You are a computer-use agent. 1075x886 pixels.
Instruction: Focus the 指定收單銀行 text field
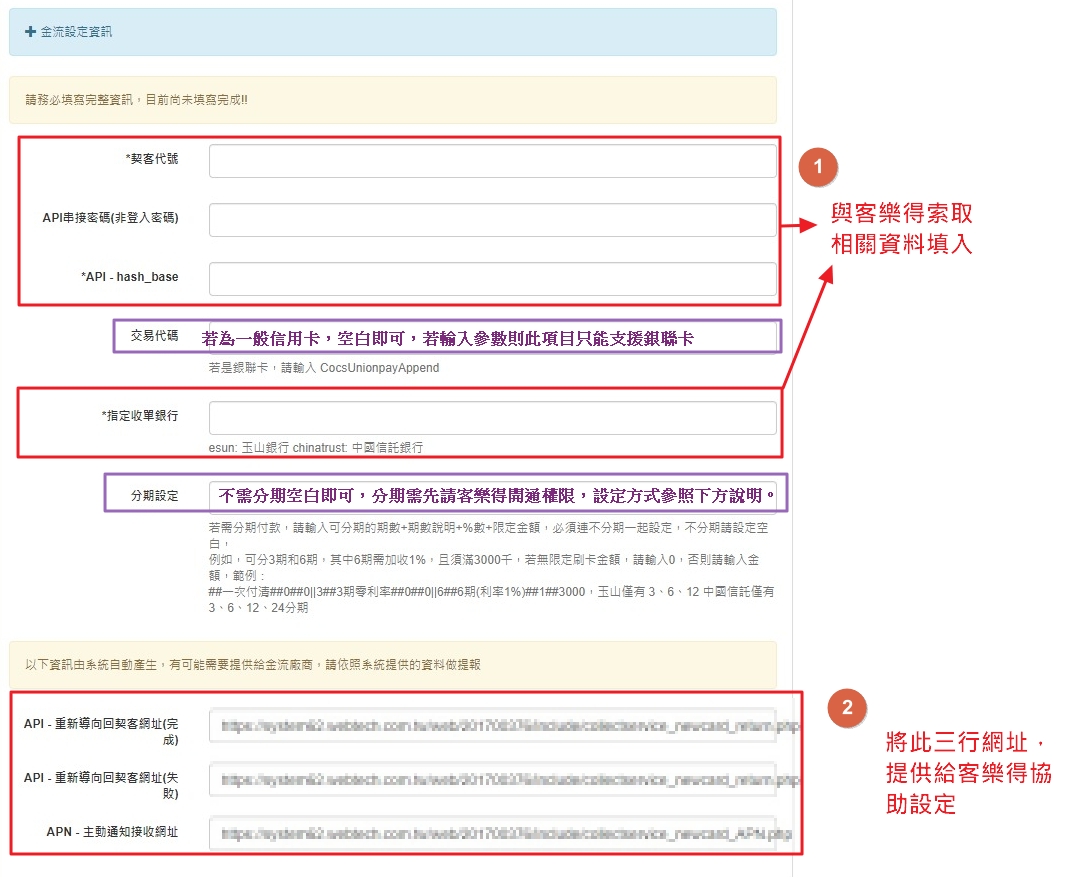click(x=492, y=418)
